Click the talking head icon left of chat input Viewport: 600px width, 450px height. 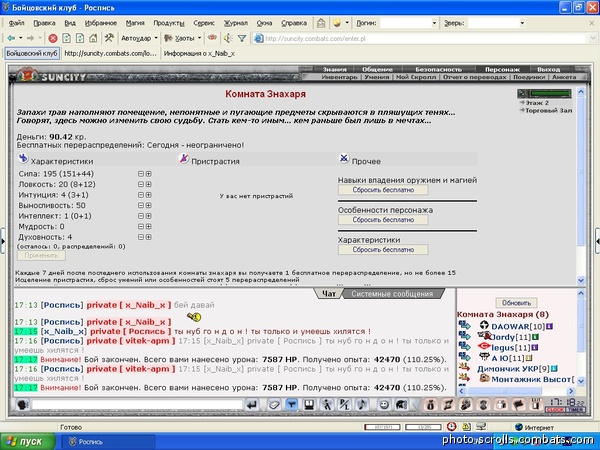(x=23, y=404)
